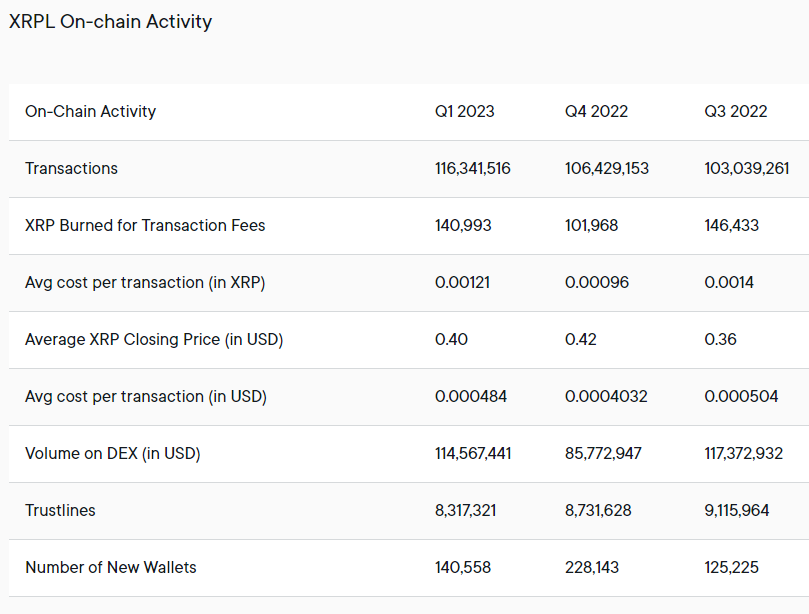Select Q1 2023 transactions value 116,341,516
The height and width of the screenshot is (614, 809).
[x=473, y=168]
